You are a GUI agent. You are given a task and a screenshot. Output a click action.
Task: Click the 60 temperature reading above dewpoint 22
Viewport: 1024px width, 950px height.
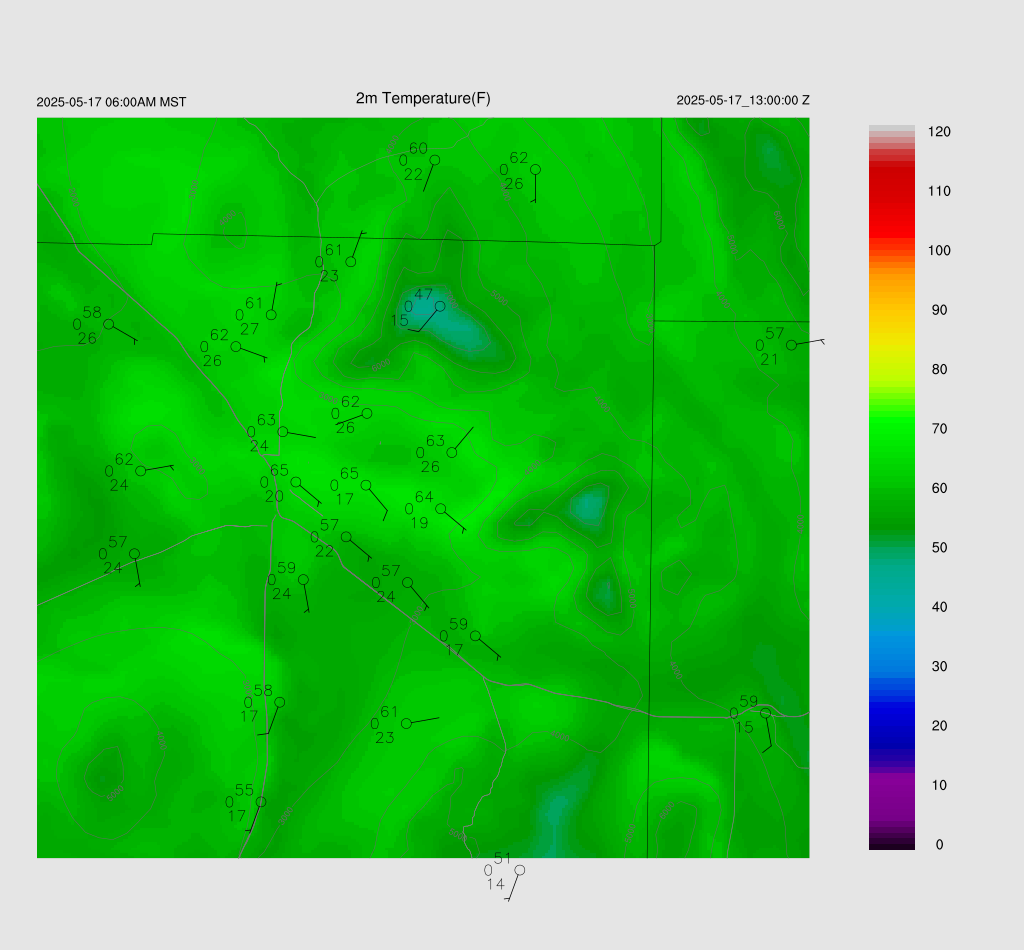[x=419, y=149]
